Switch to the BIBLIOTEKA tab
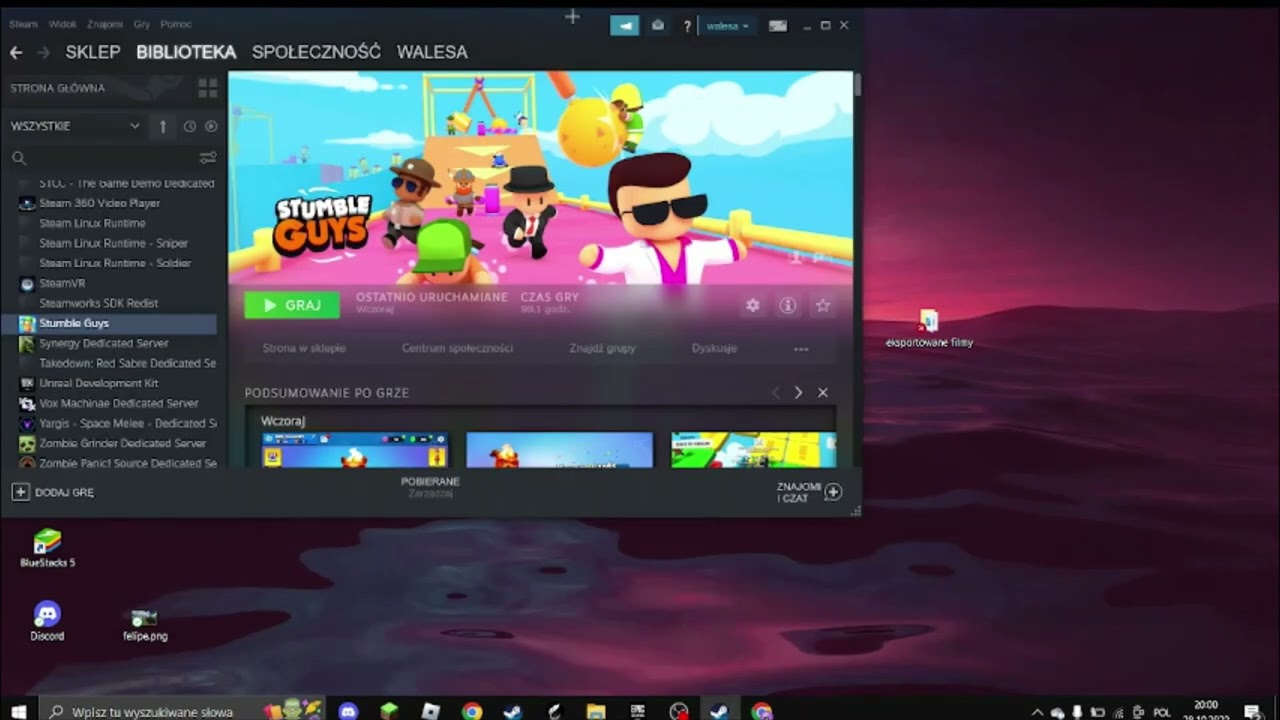 coord(186,52)
